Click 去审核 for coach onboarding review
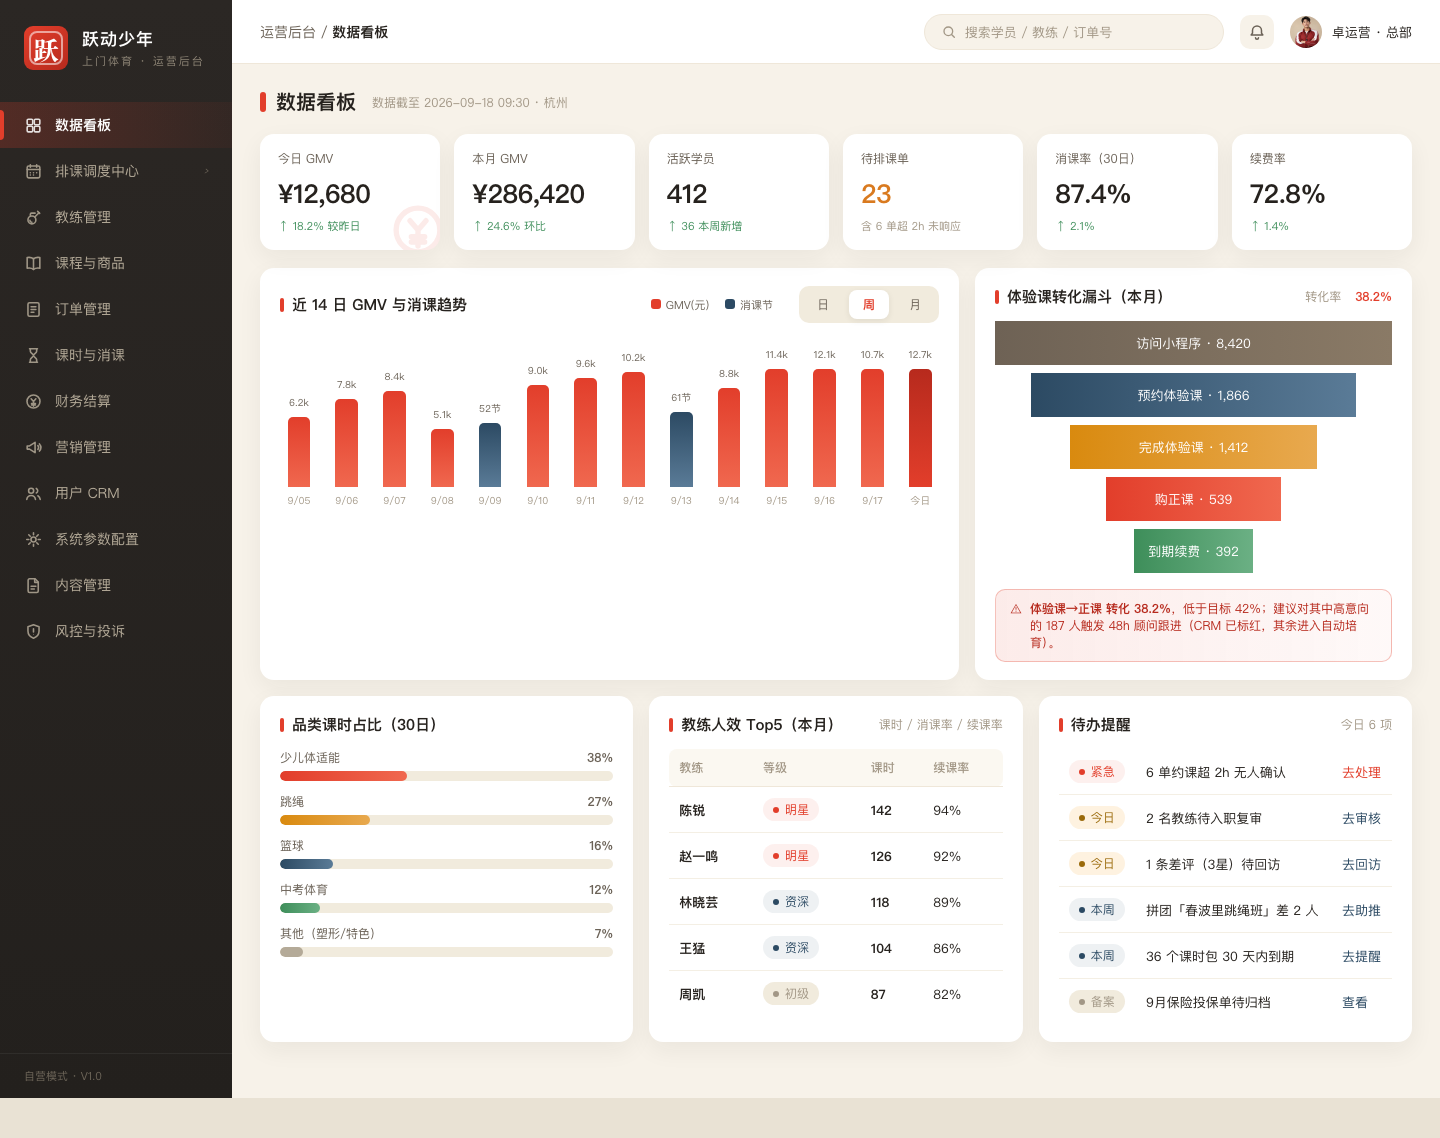 pyautogui.click(x=1361, y=818)
